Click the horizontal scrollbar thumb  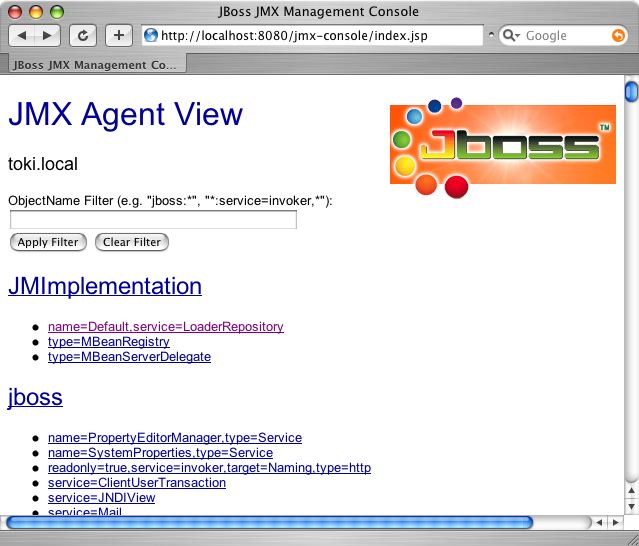(269, 522)
